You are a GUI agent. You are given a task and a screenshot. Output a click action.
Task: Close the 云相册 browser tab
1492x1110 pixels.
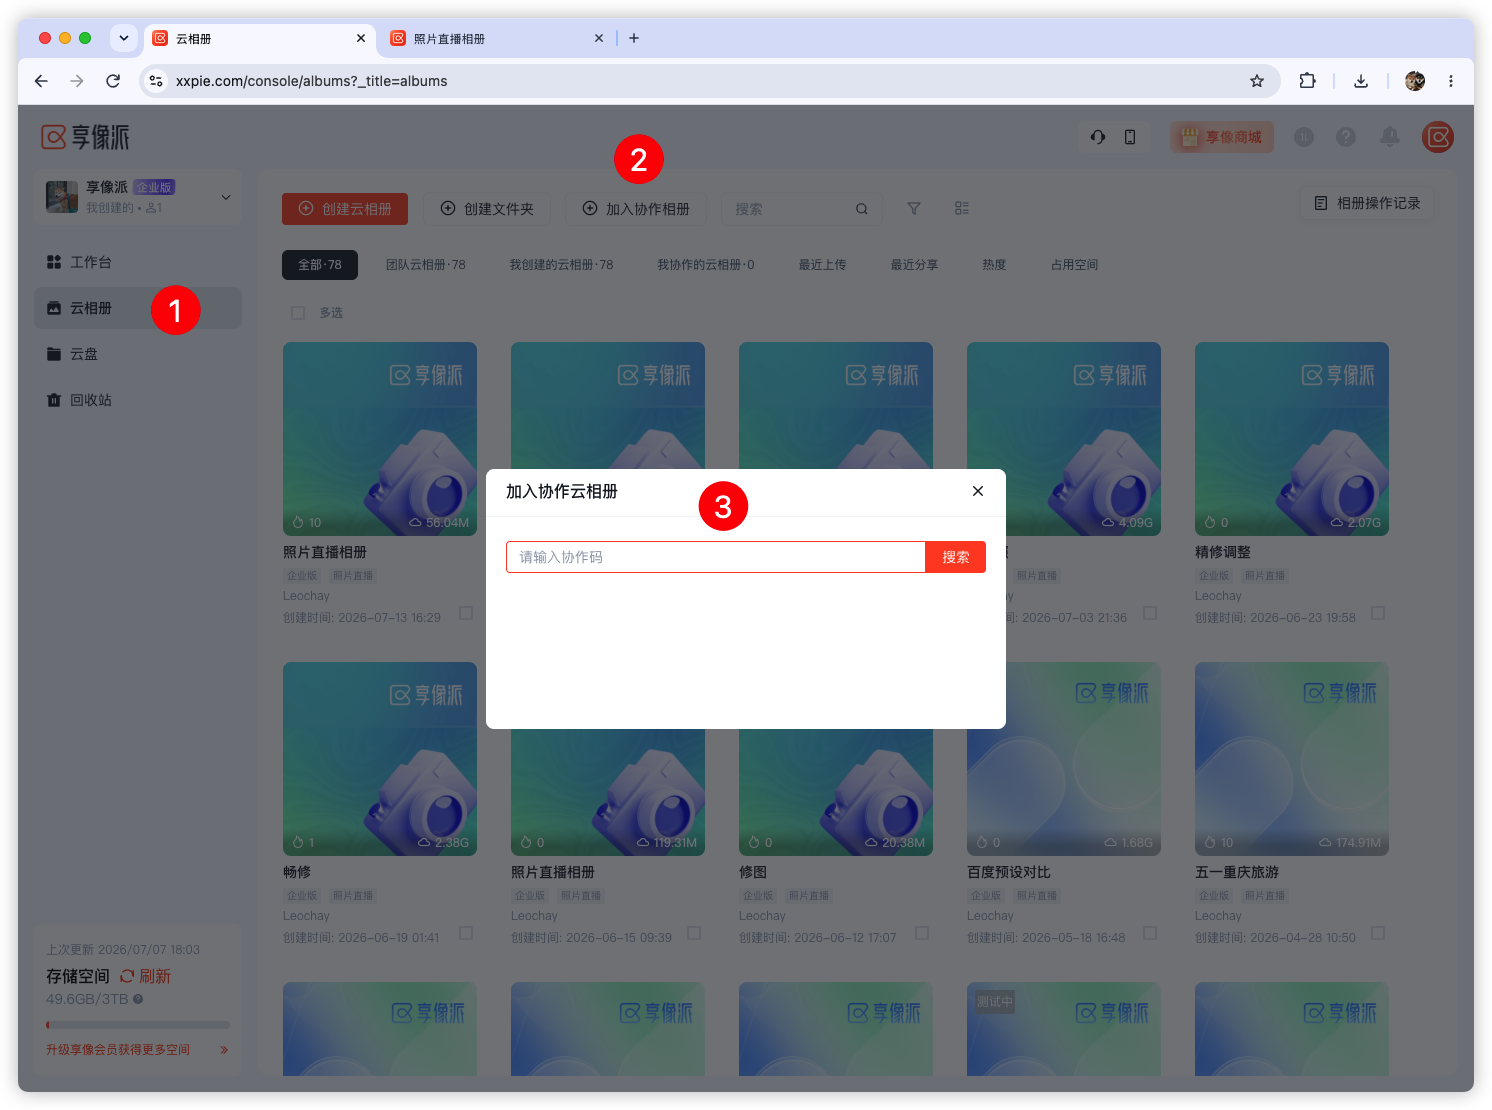click(361, 38)
